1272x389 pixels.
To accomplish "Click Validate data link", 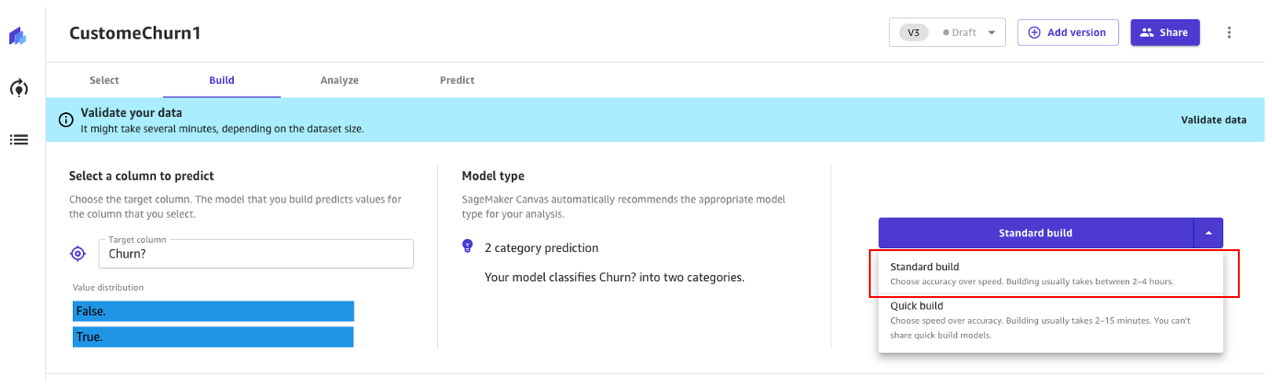I will tap(1213, 120).
